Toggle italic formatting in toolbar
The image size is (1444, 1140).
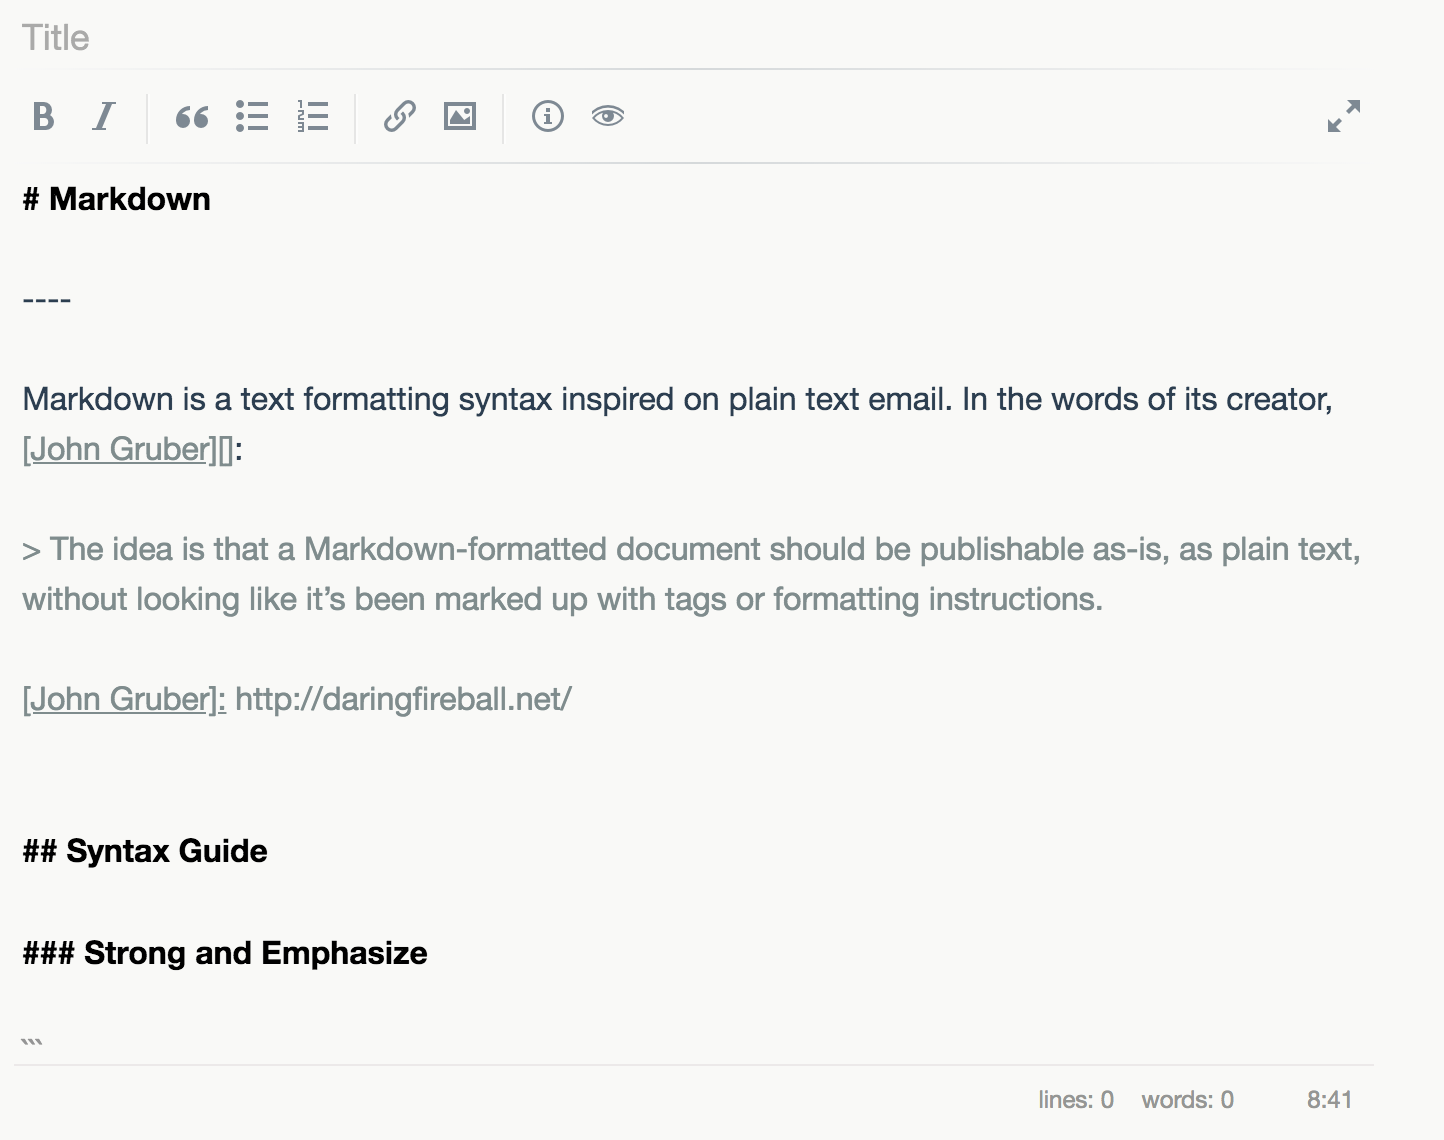pos(104,117)
